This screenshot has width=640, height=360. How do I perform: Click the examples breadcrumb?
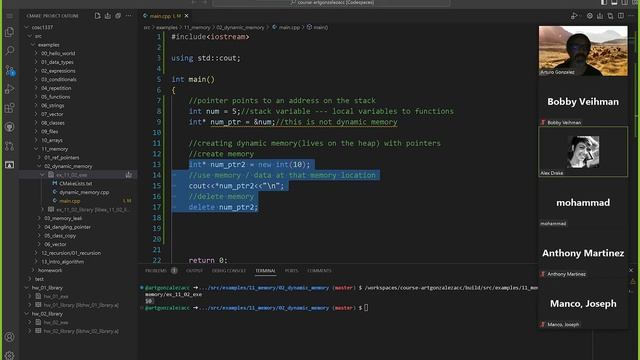point(167,27)
